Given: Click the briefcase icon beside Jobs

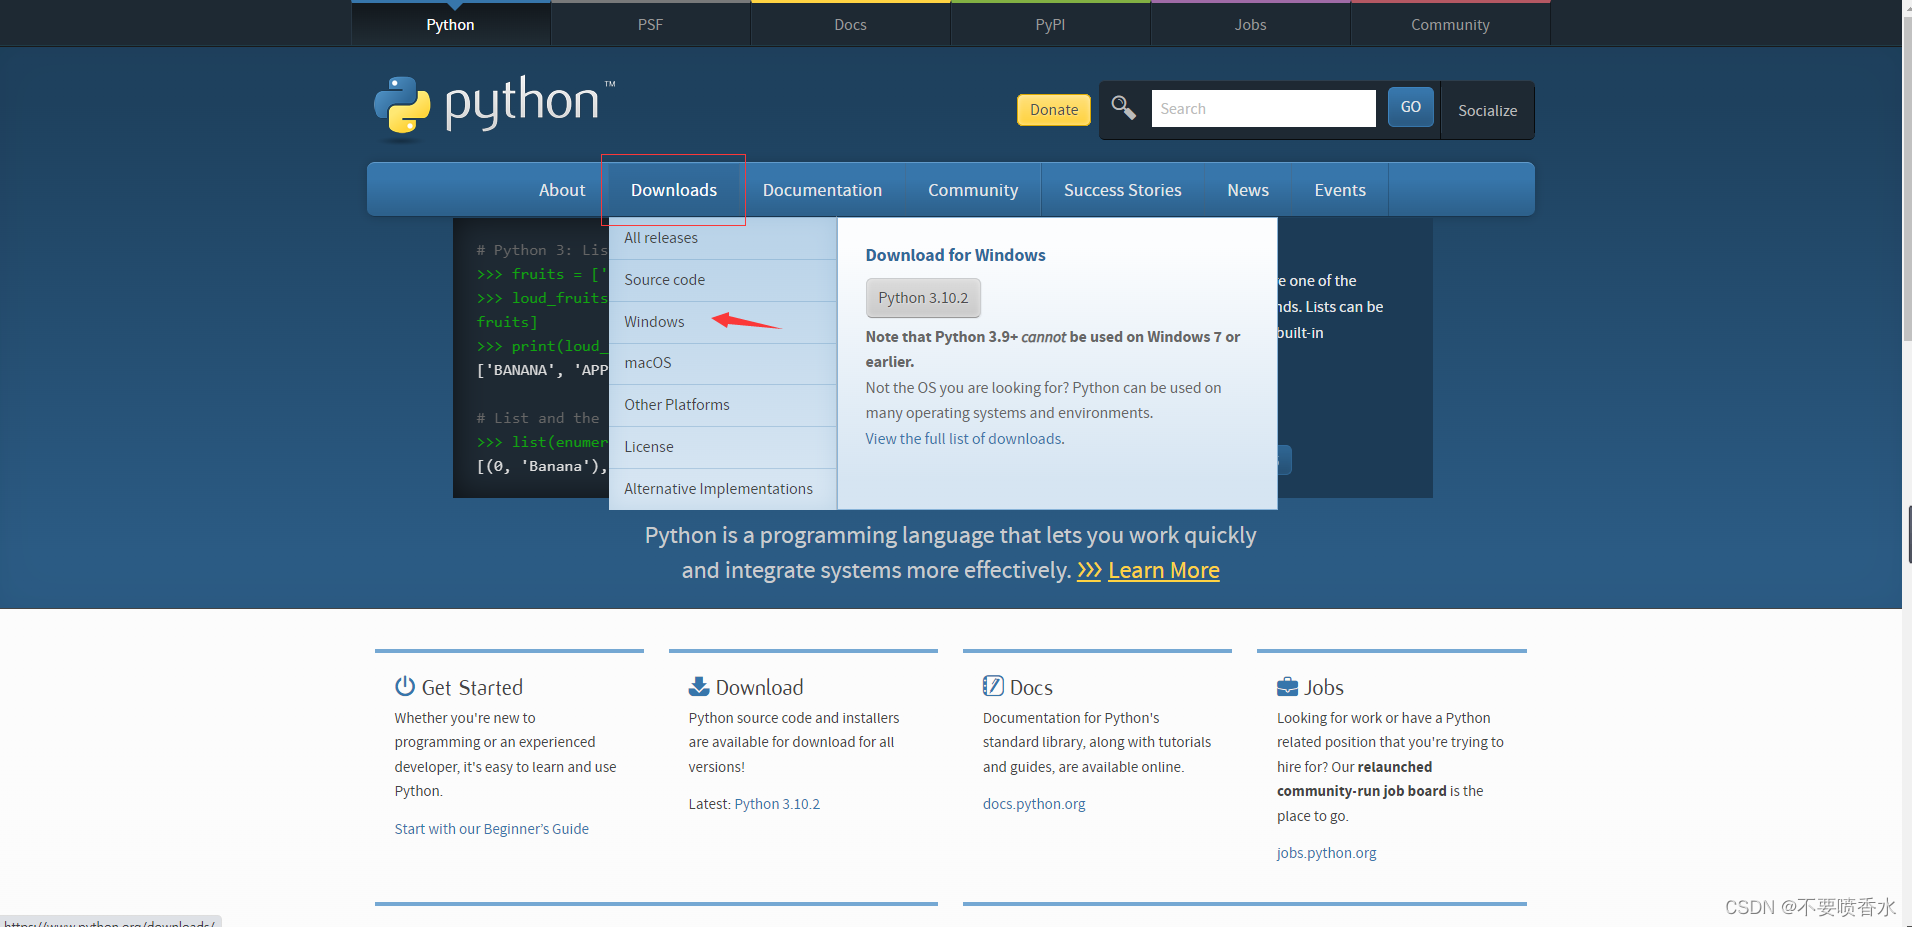Looking at the screenshot, I should tap(1287, 686).
